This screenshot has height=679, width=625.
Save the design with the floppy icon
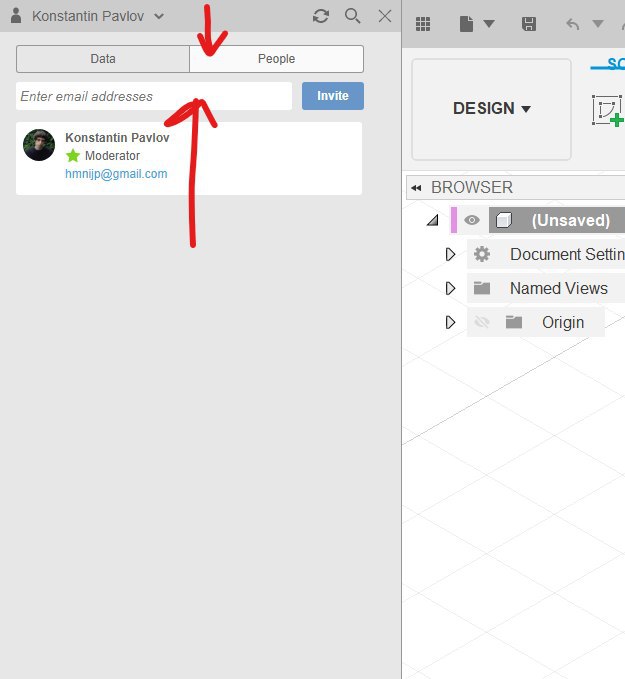tap(529, 24)
